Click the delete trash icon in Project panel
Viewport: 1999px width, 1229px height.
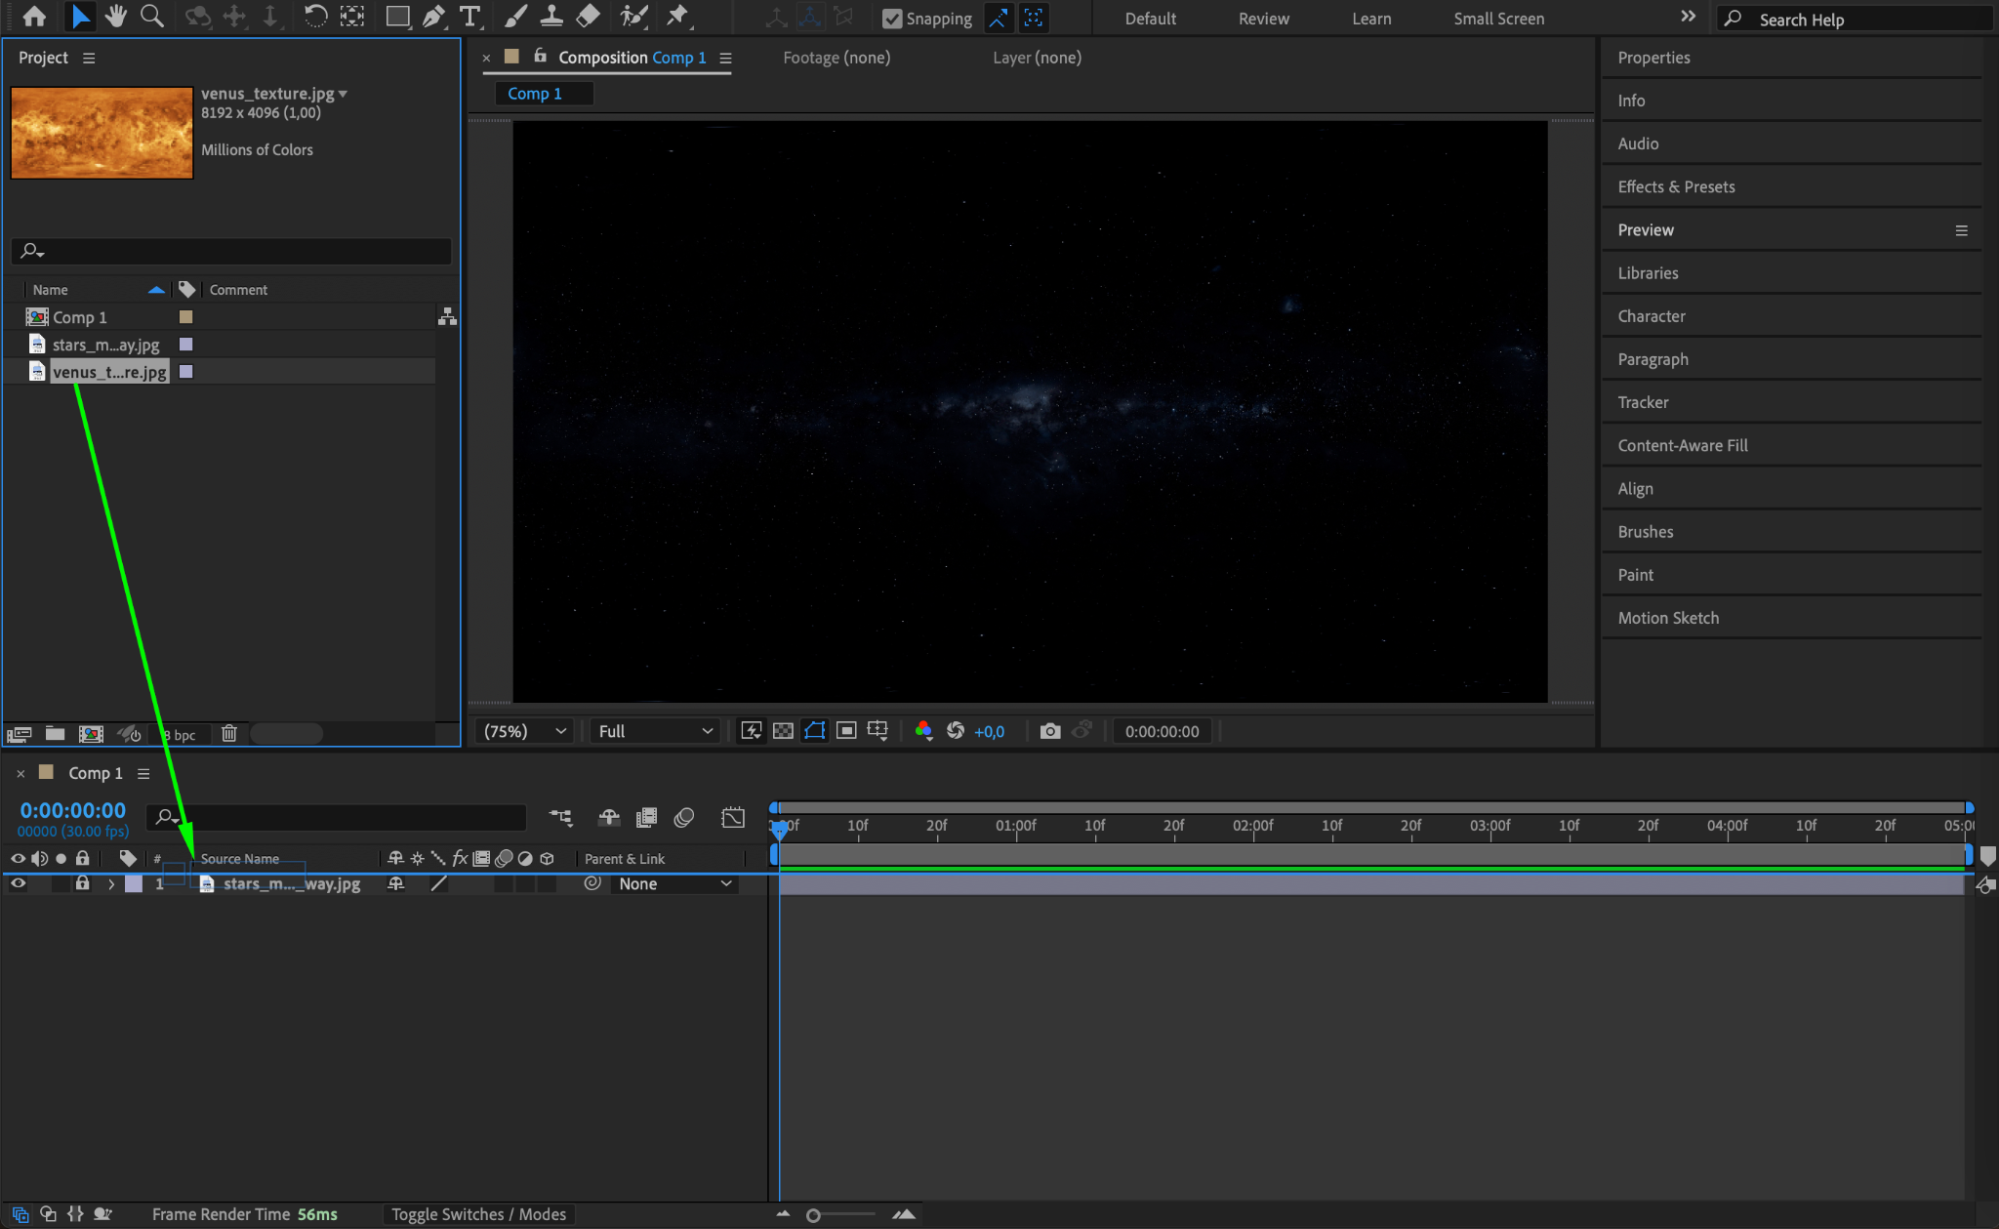229,733
